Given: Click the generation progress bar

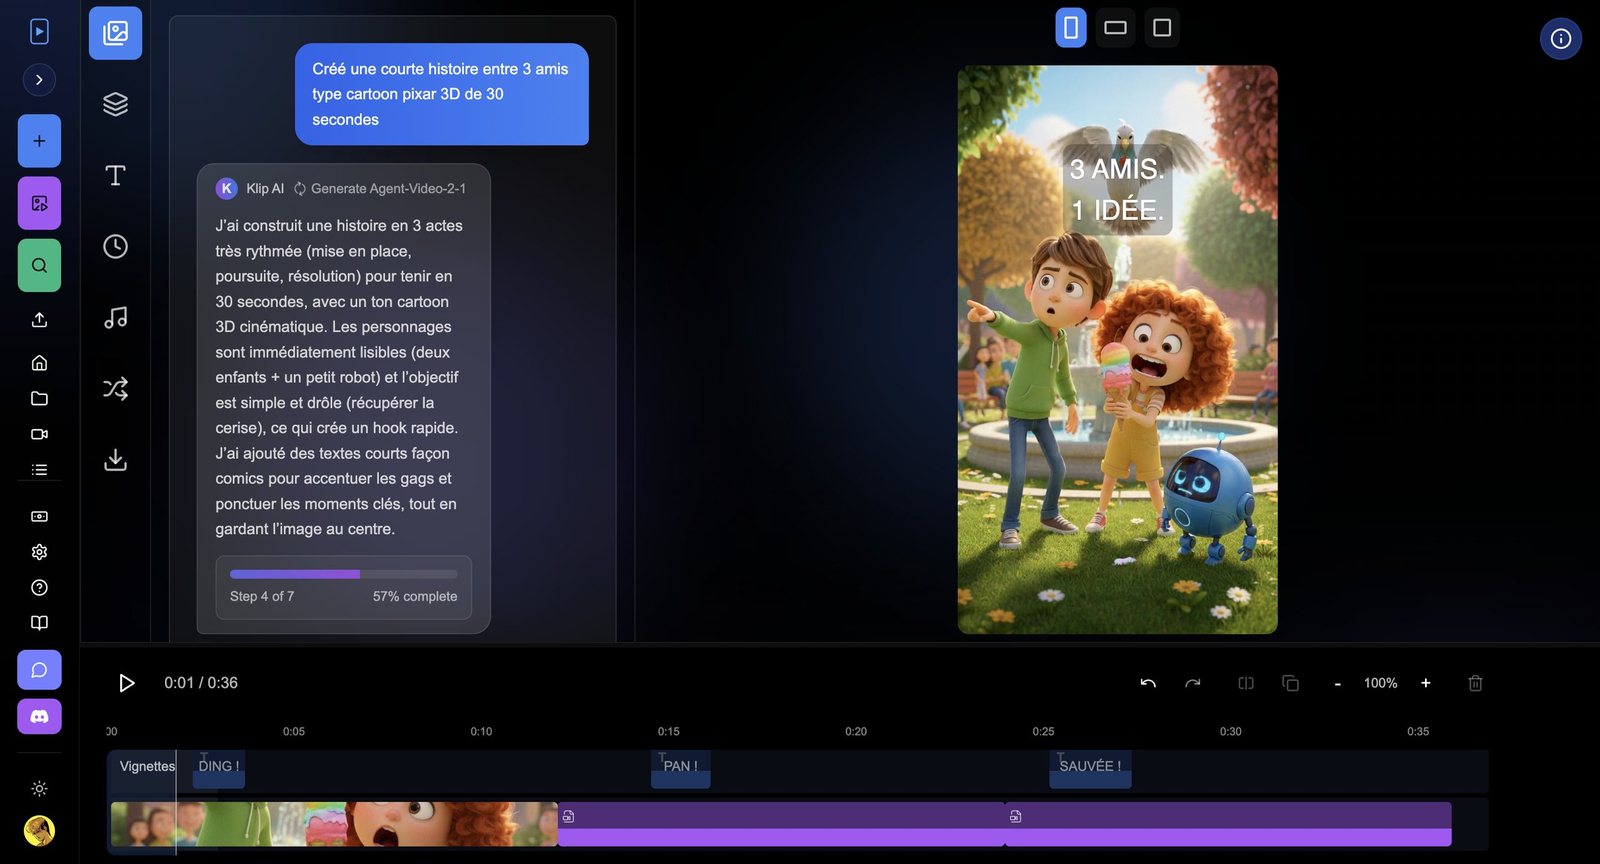Looking at the screenshot, I should [343, 574].
